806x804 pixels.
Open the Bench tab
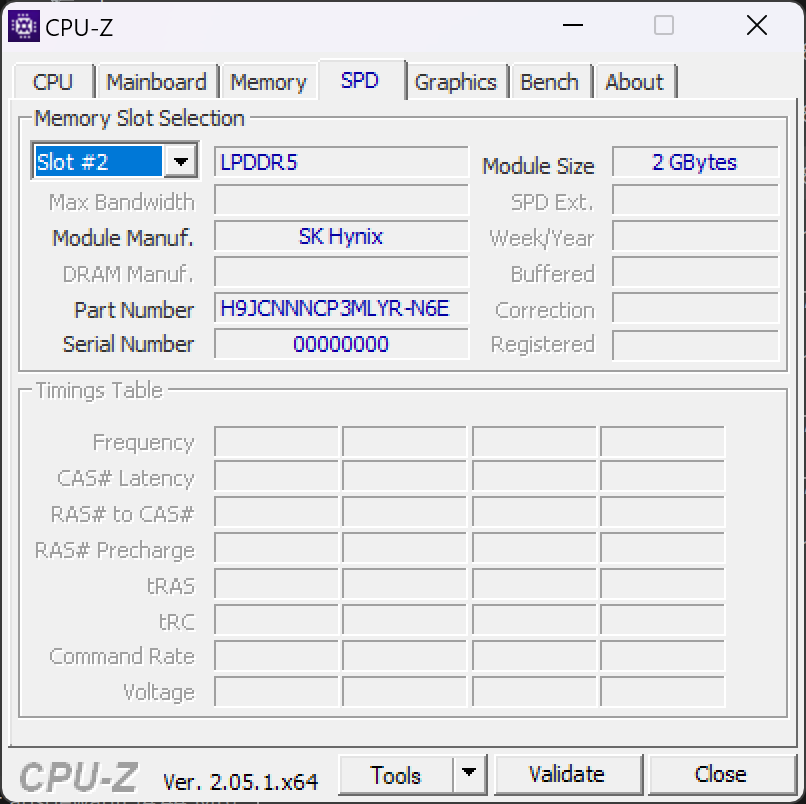click(x=549, y=82)
